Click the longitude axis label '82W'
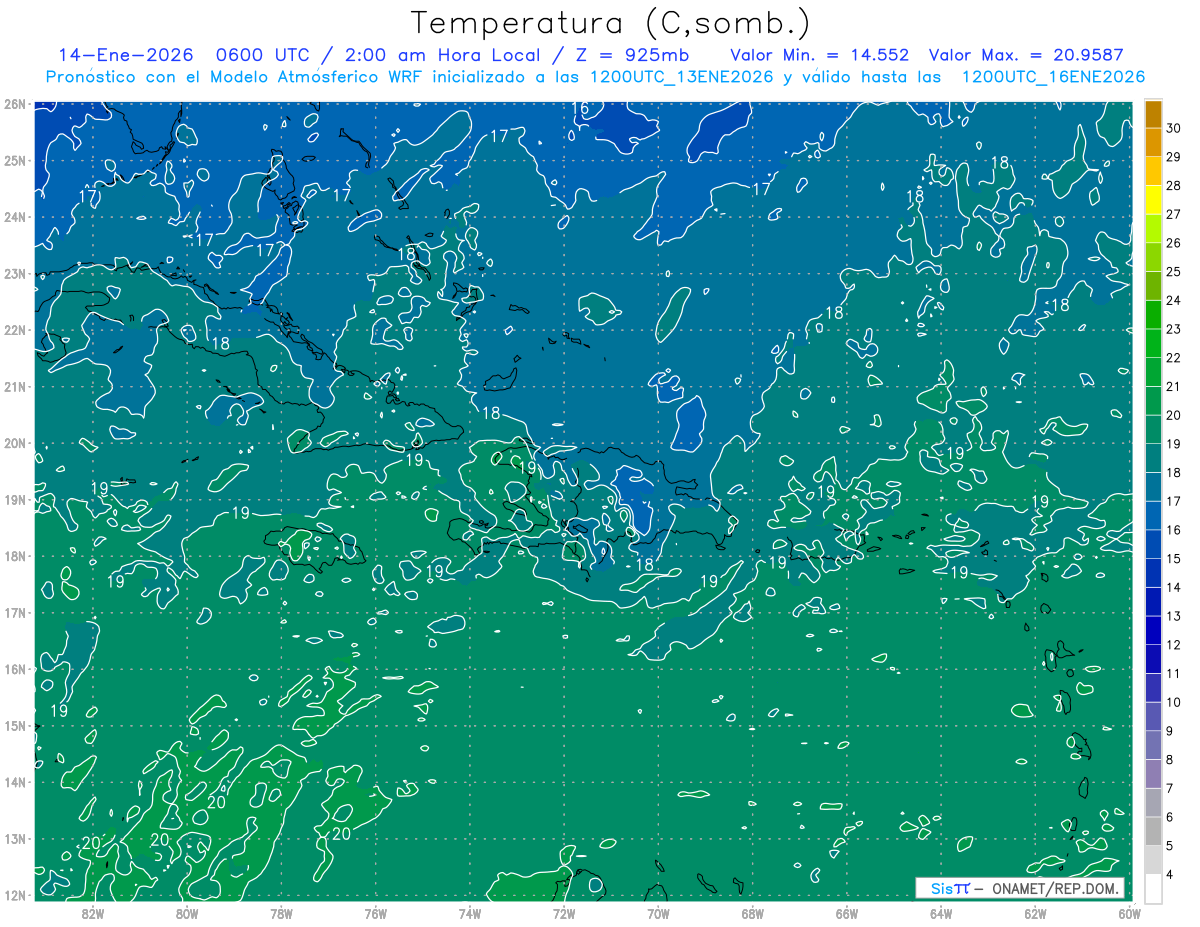Image resolution: width=1200 pixels, height=927 pixels. 93,913
